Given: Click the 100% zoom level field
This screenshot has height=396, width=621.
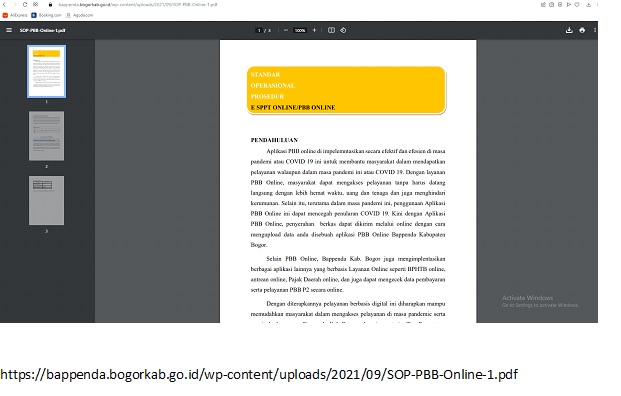Looking at the screenshot, I should 300,30.
